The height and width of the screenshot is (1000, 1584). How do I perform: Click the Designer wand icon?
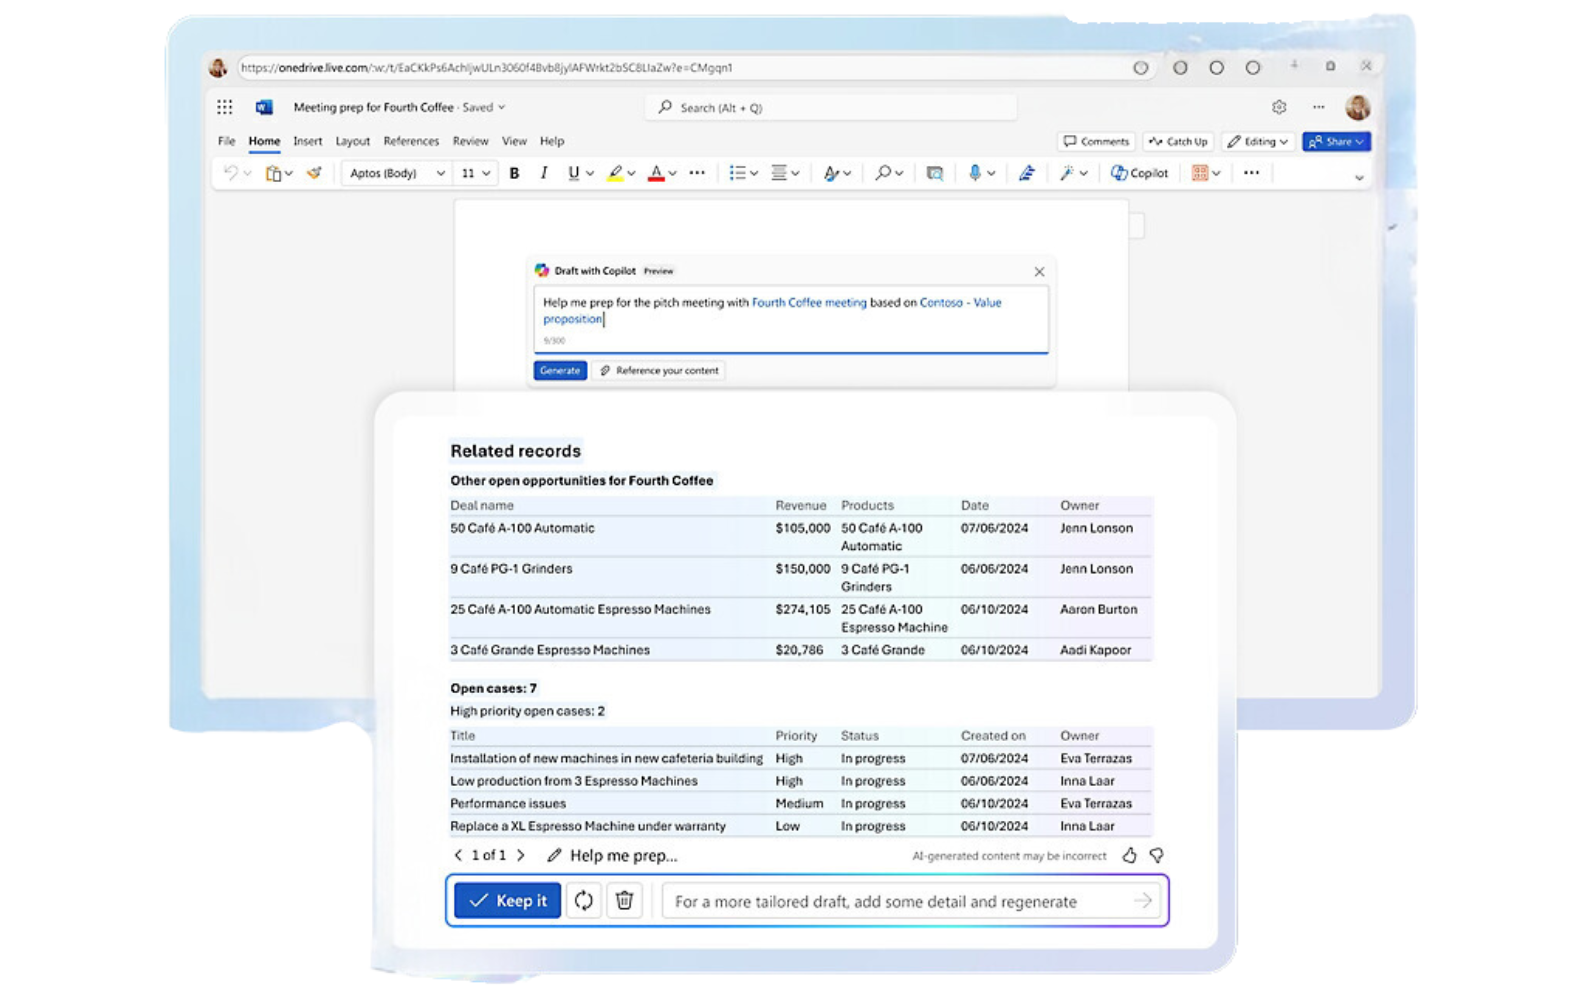pos(1067,173)
